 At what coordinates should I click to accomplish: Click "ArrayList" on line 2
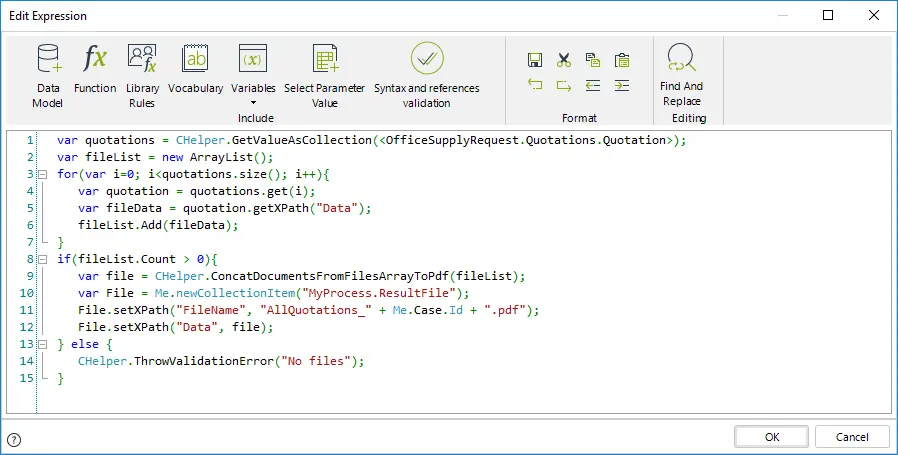click(222, 157)
